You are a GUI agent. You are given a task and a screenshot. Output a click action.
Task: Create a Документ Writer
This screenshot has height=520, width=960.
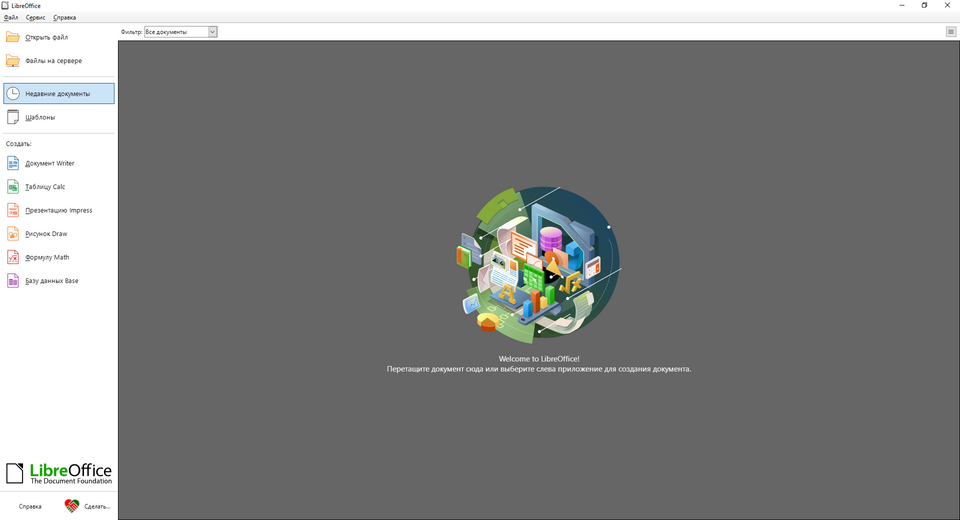50,164
